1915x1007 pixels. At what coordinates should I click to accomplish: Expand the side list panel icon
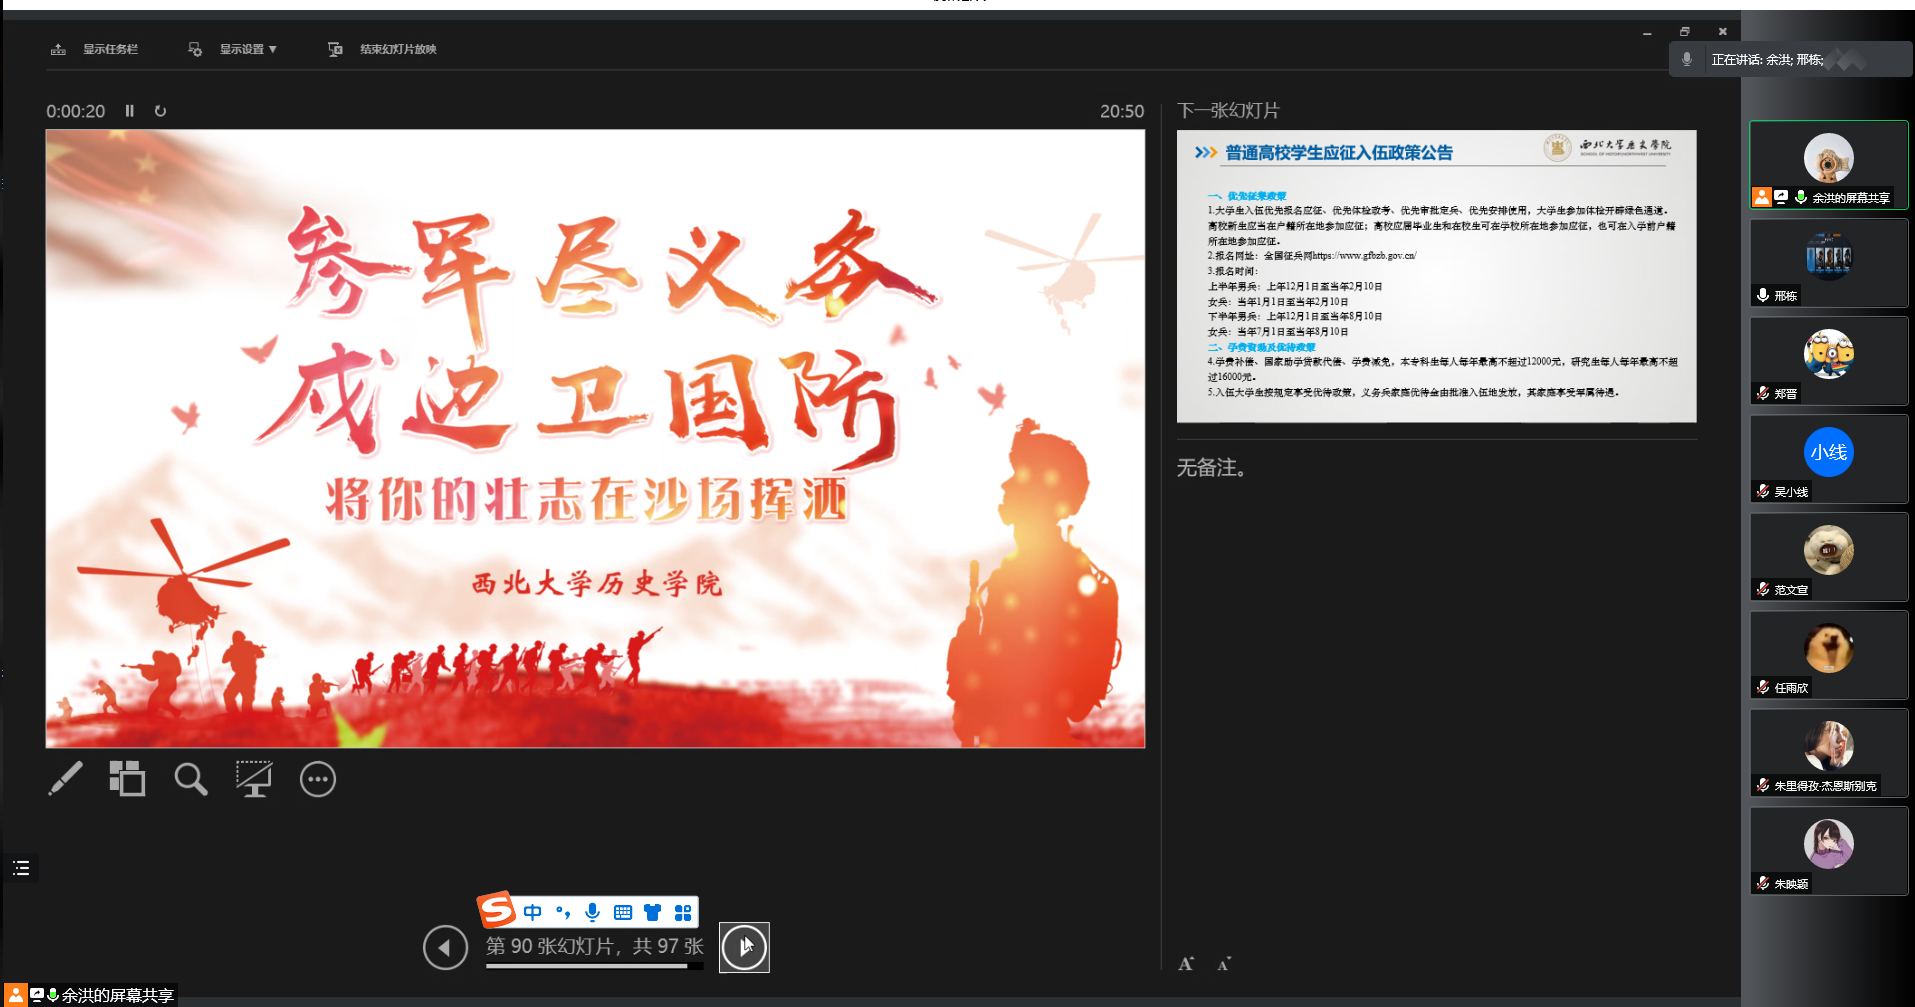(21, 868)
